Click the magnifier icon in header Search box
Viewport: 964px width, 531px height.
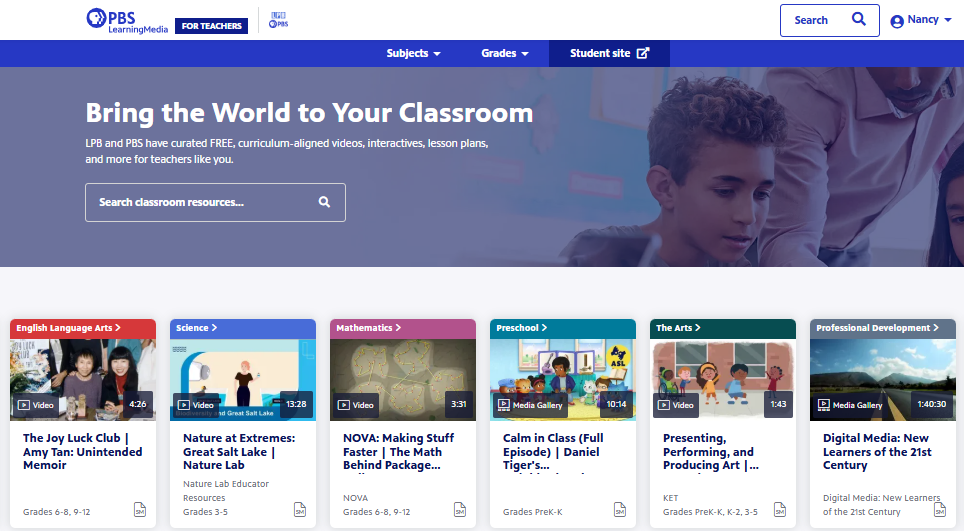(x=859, y=20)
